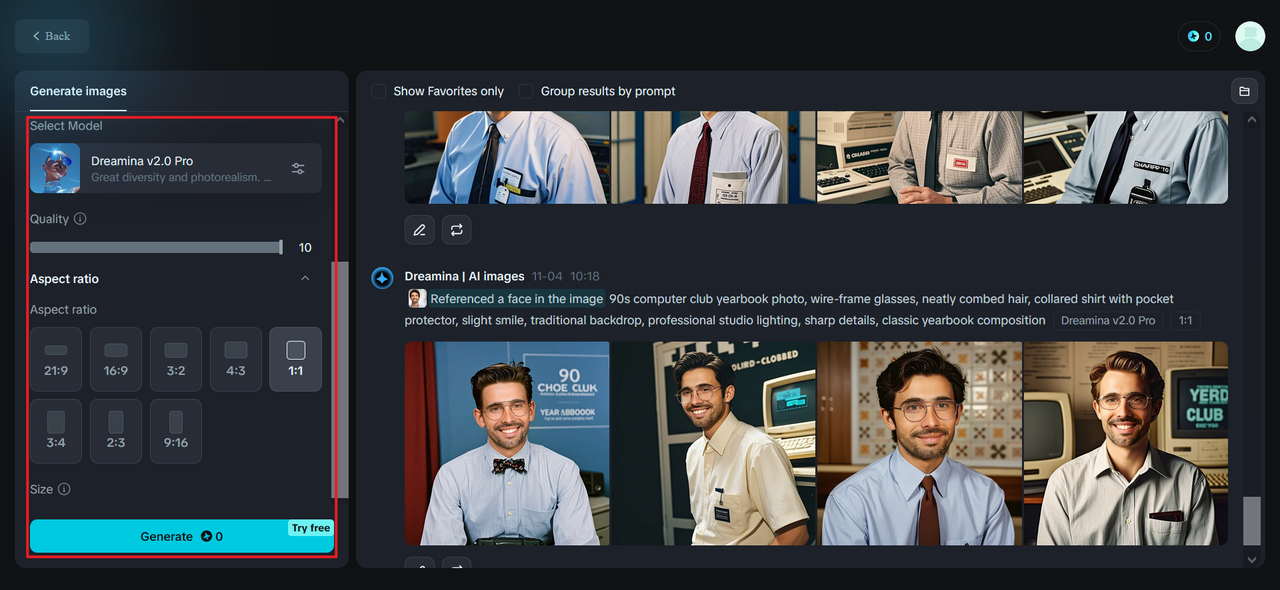Show Quality info tooltip icon
The image size is (1280, 590).
click(80, 219)
